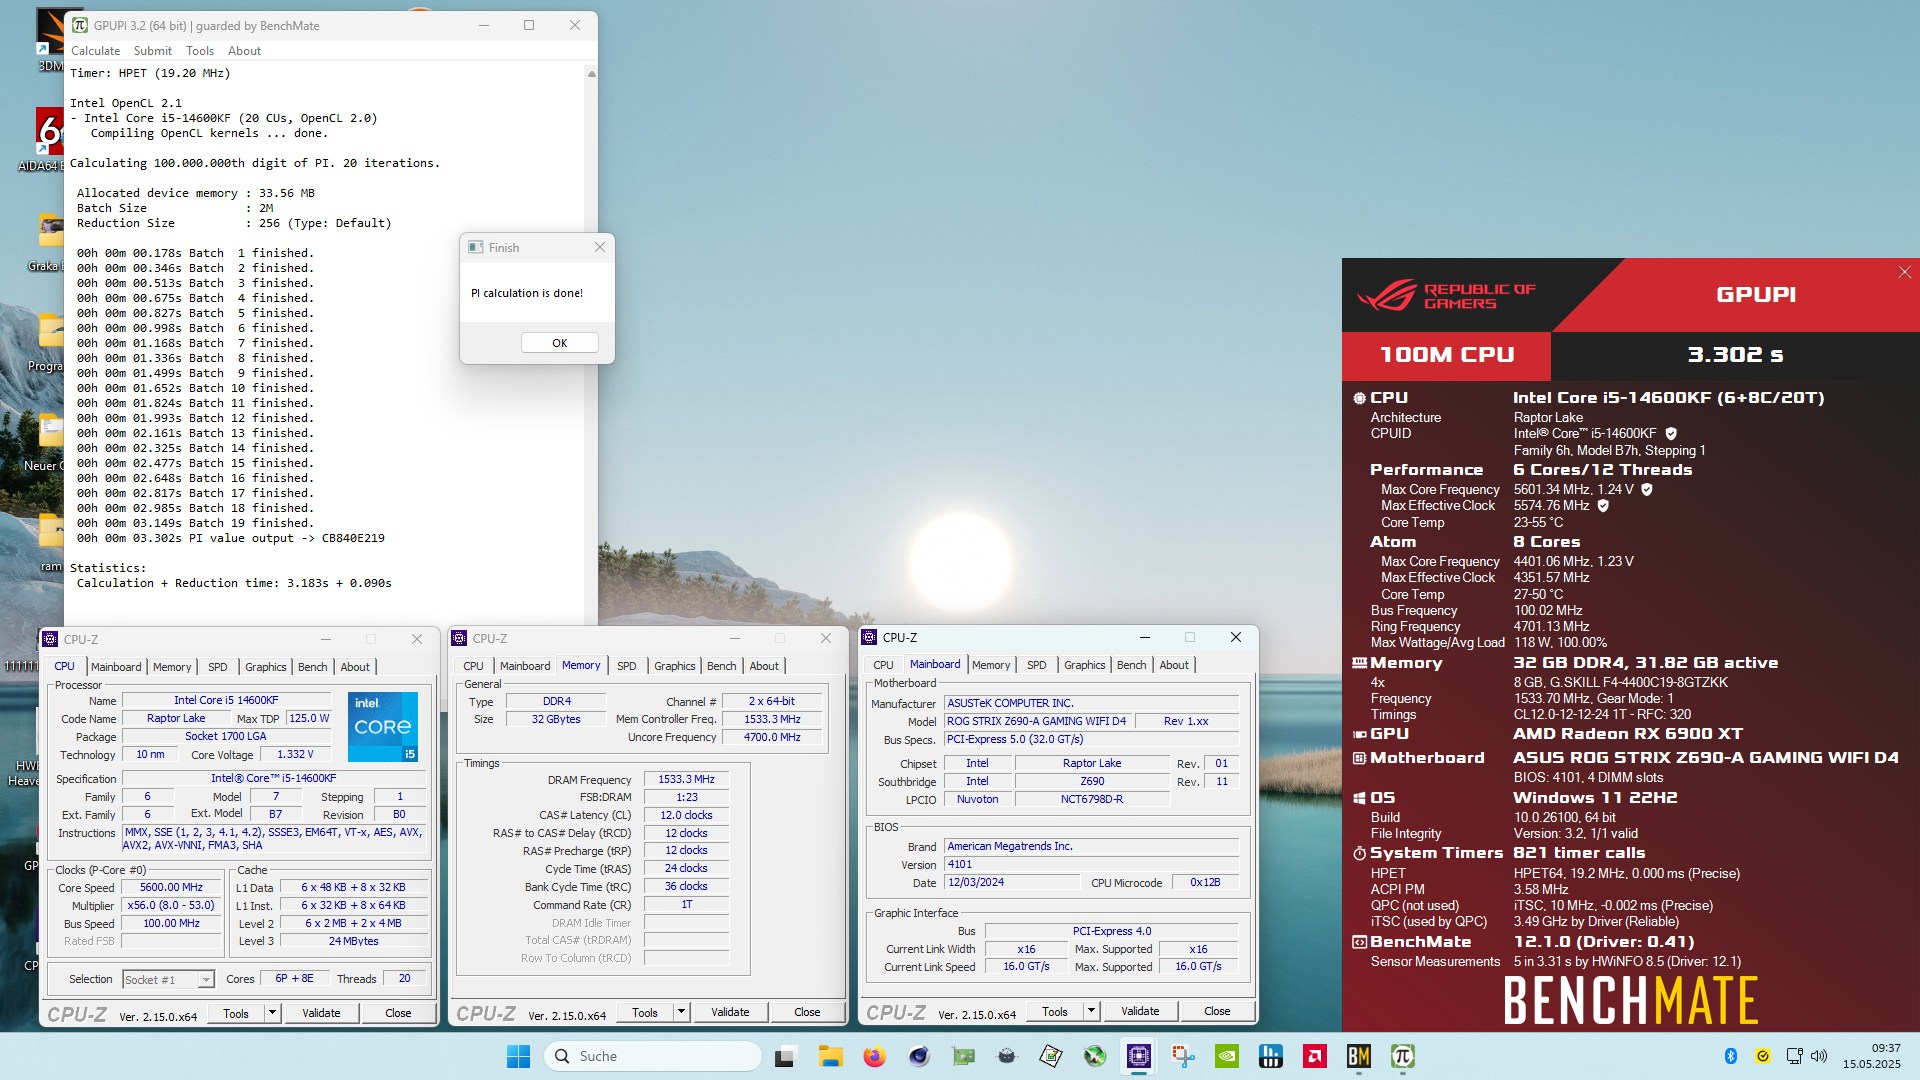Open Tools dropdown arrow in left CPU-Z window
This screenshot has width=1920, height=1080.
coord(272,1013)
